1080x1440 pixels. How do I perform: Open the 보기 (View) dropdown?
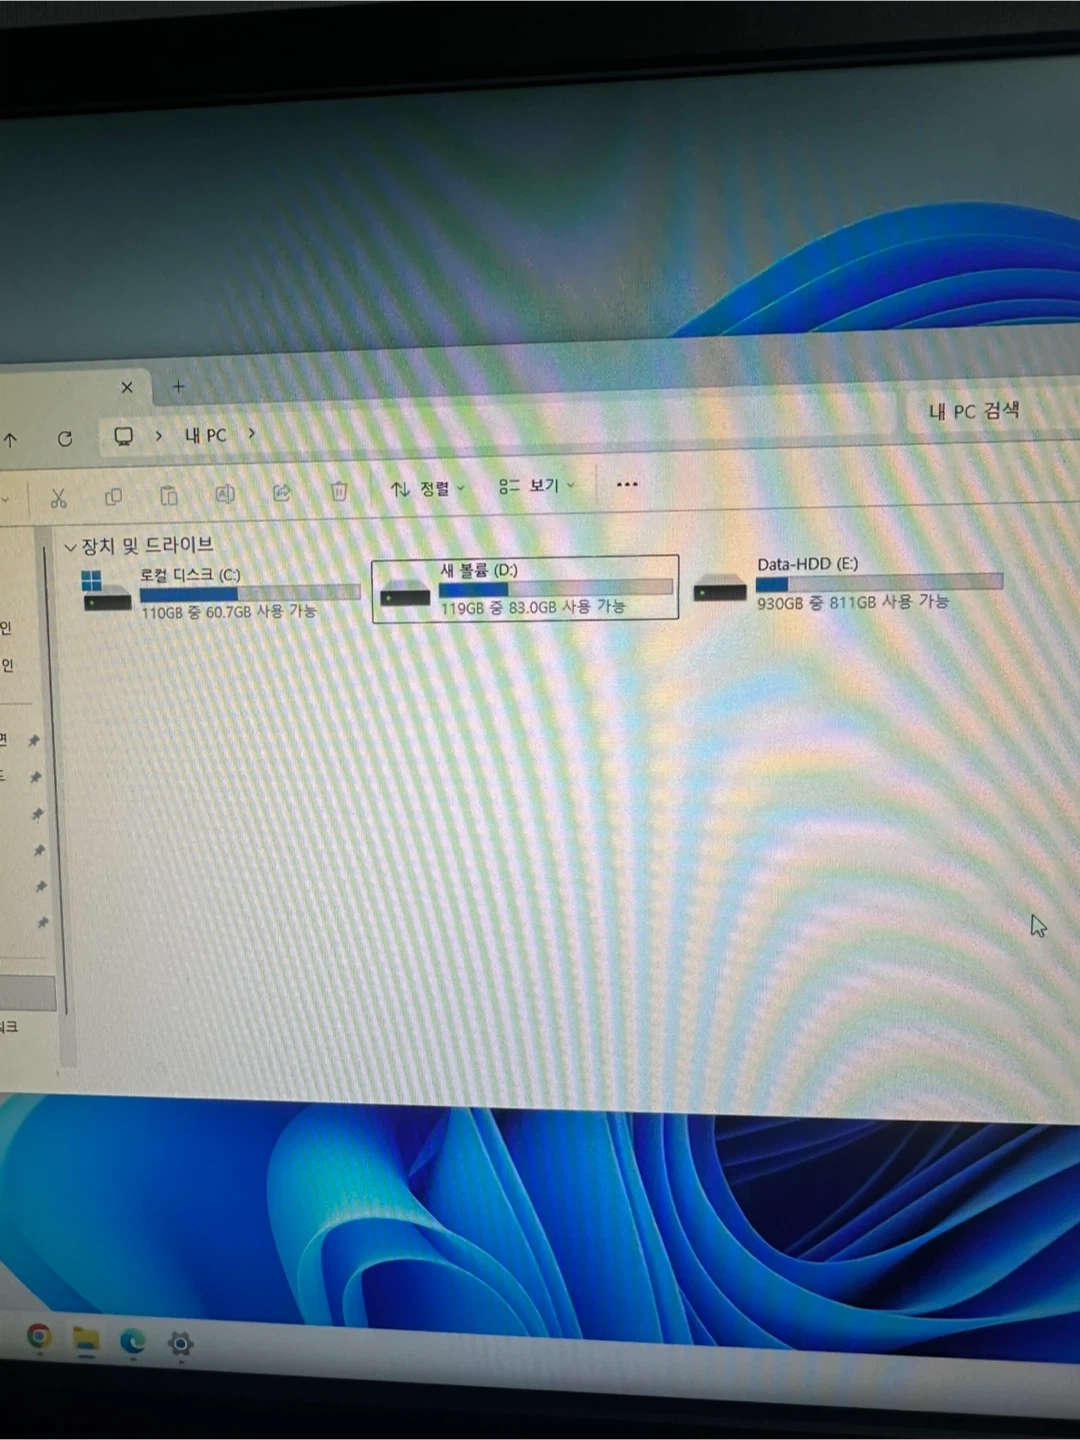[537, 486]
